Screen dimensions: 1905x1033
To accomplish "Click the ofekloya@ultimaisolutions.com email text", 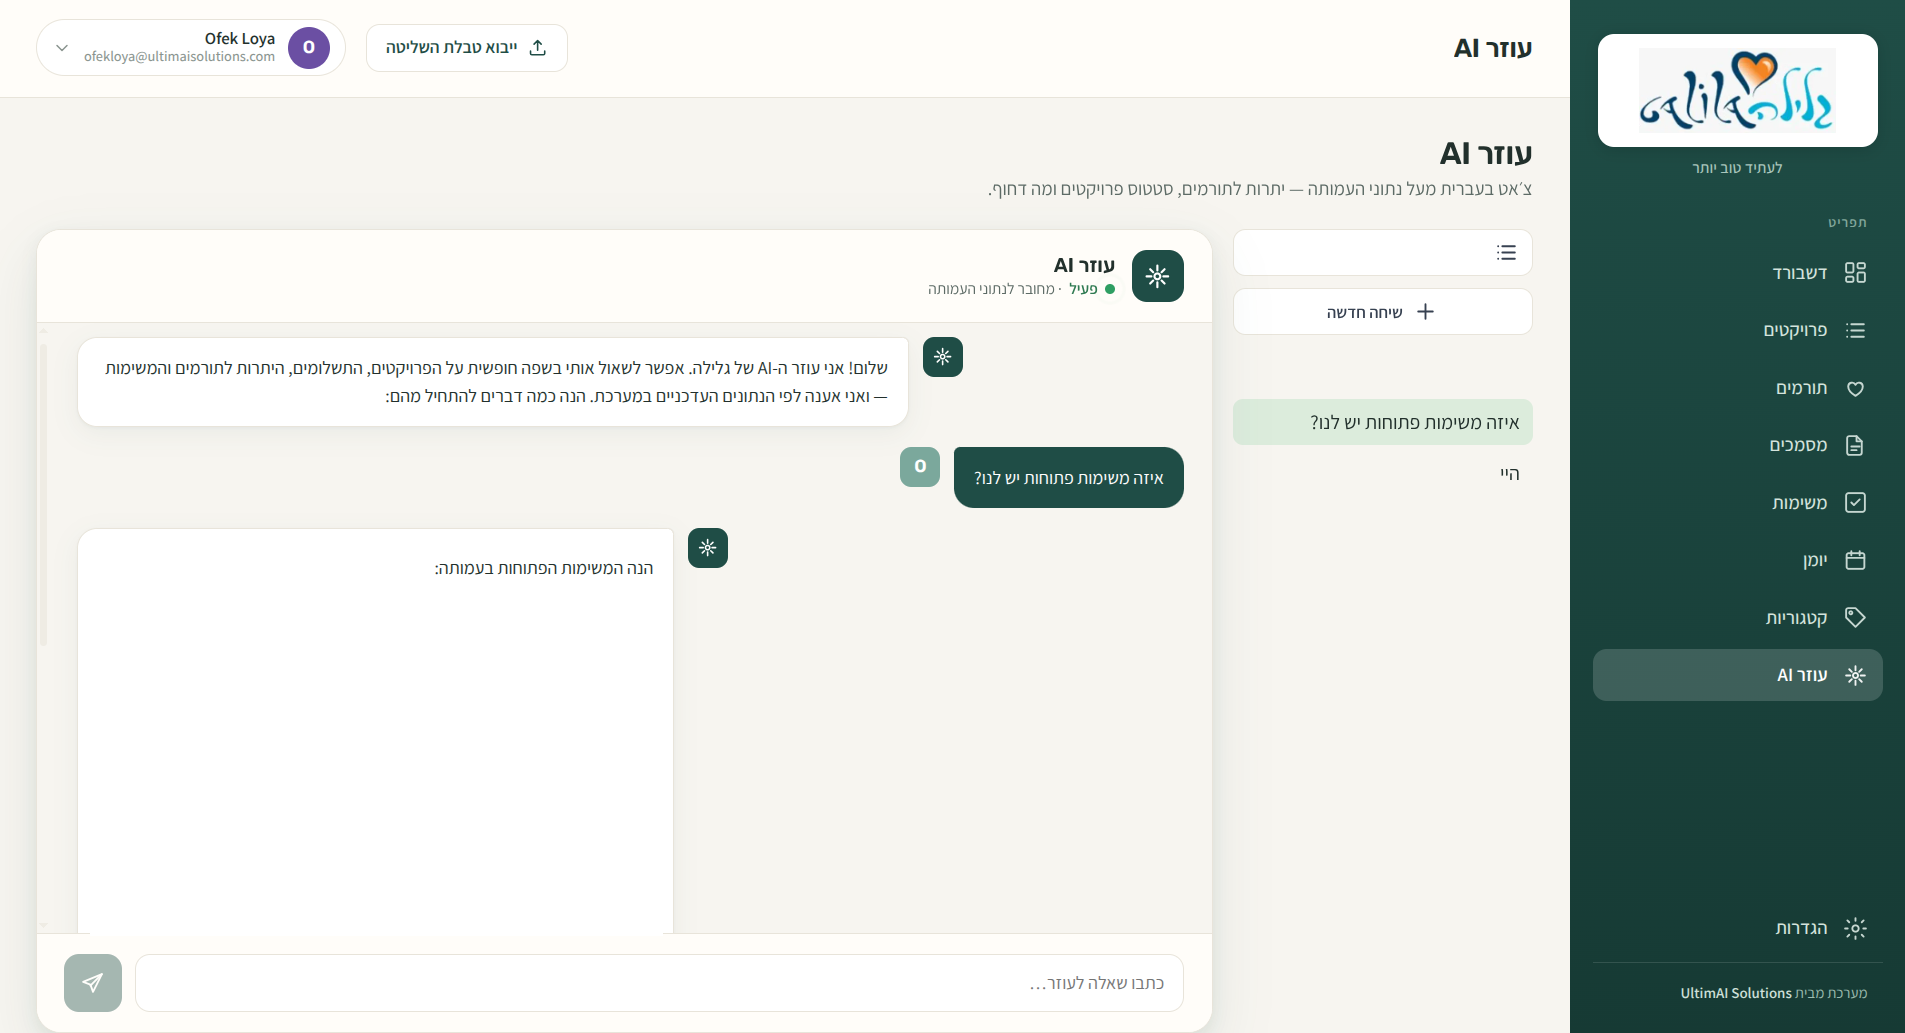I will point(180,57).
